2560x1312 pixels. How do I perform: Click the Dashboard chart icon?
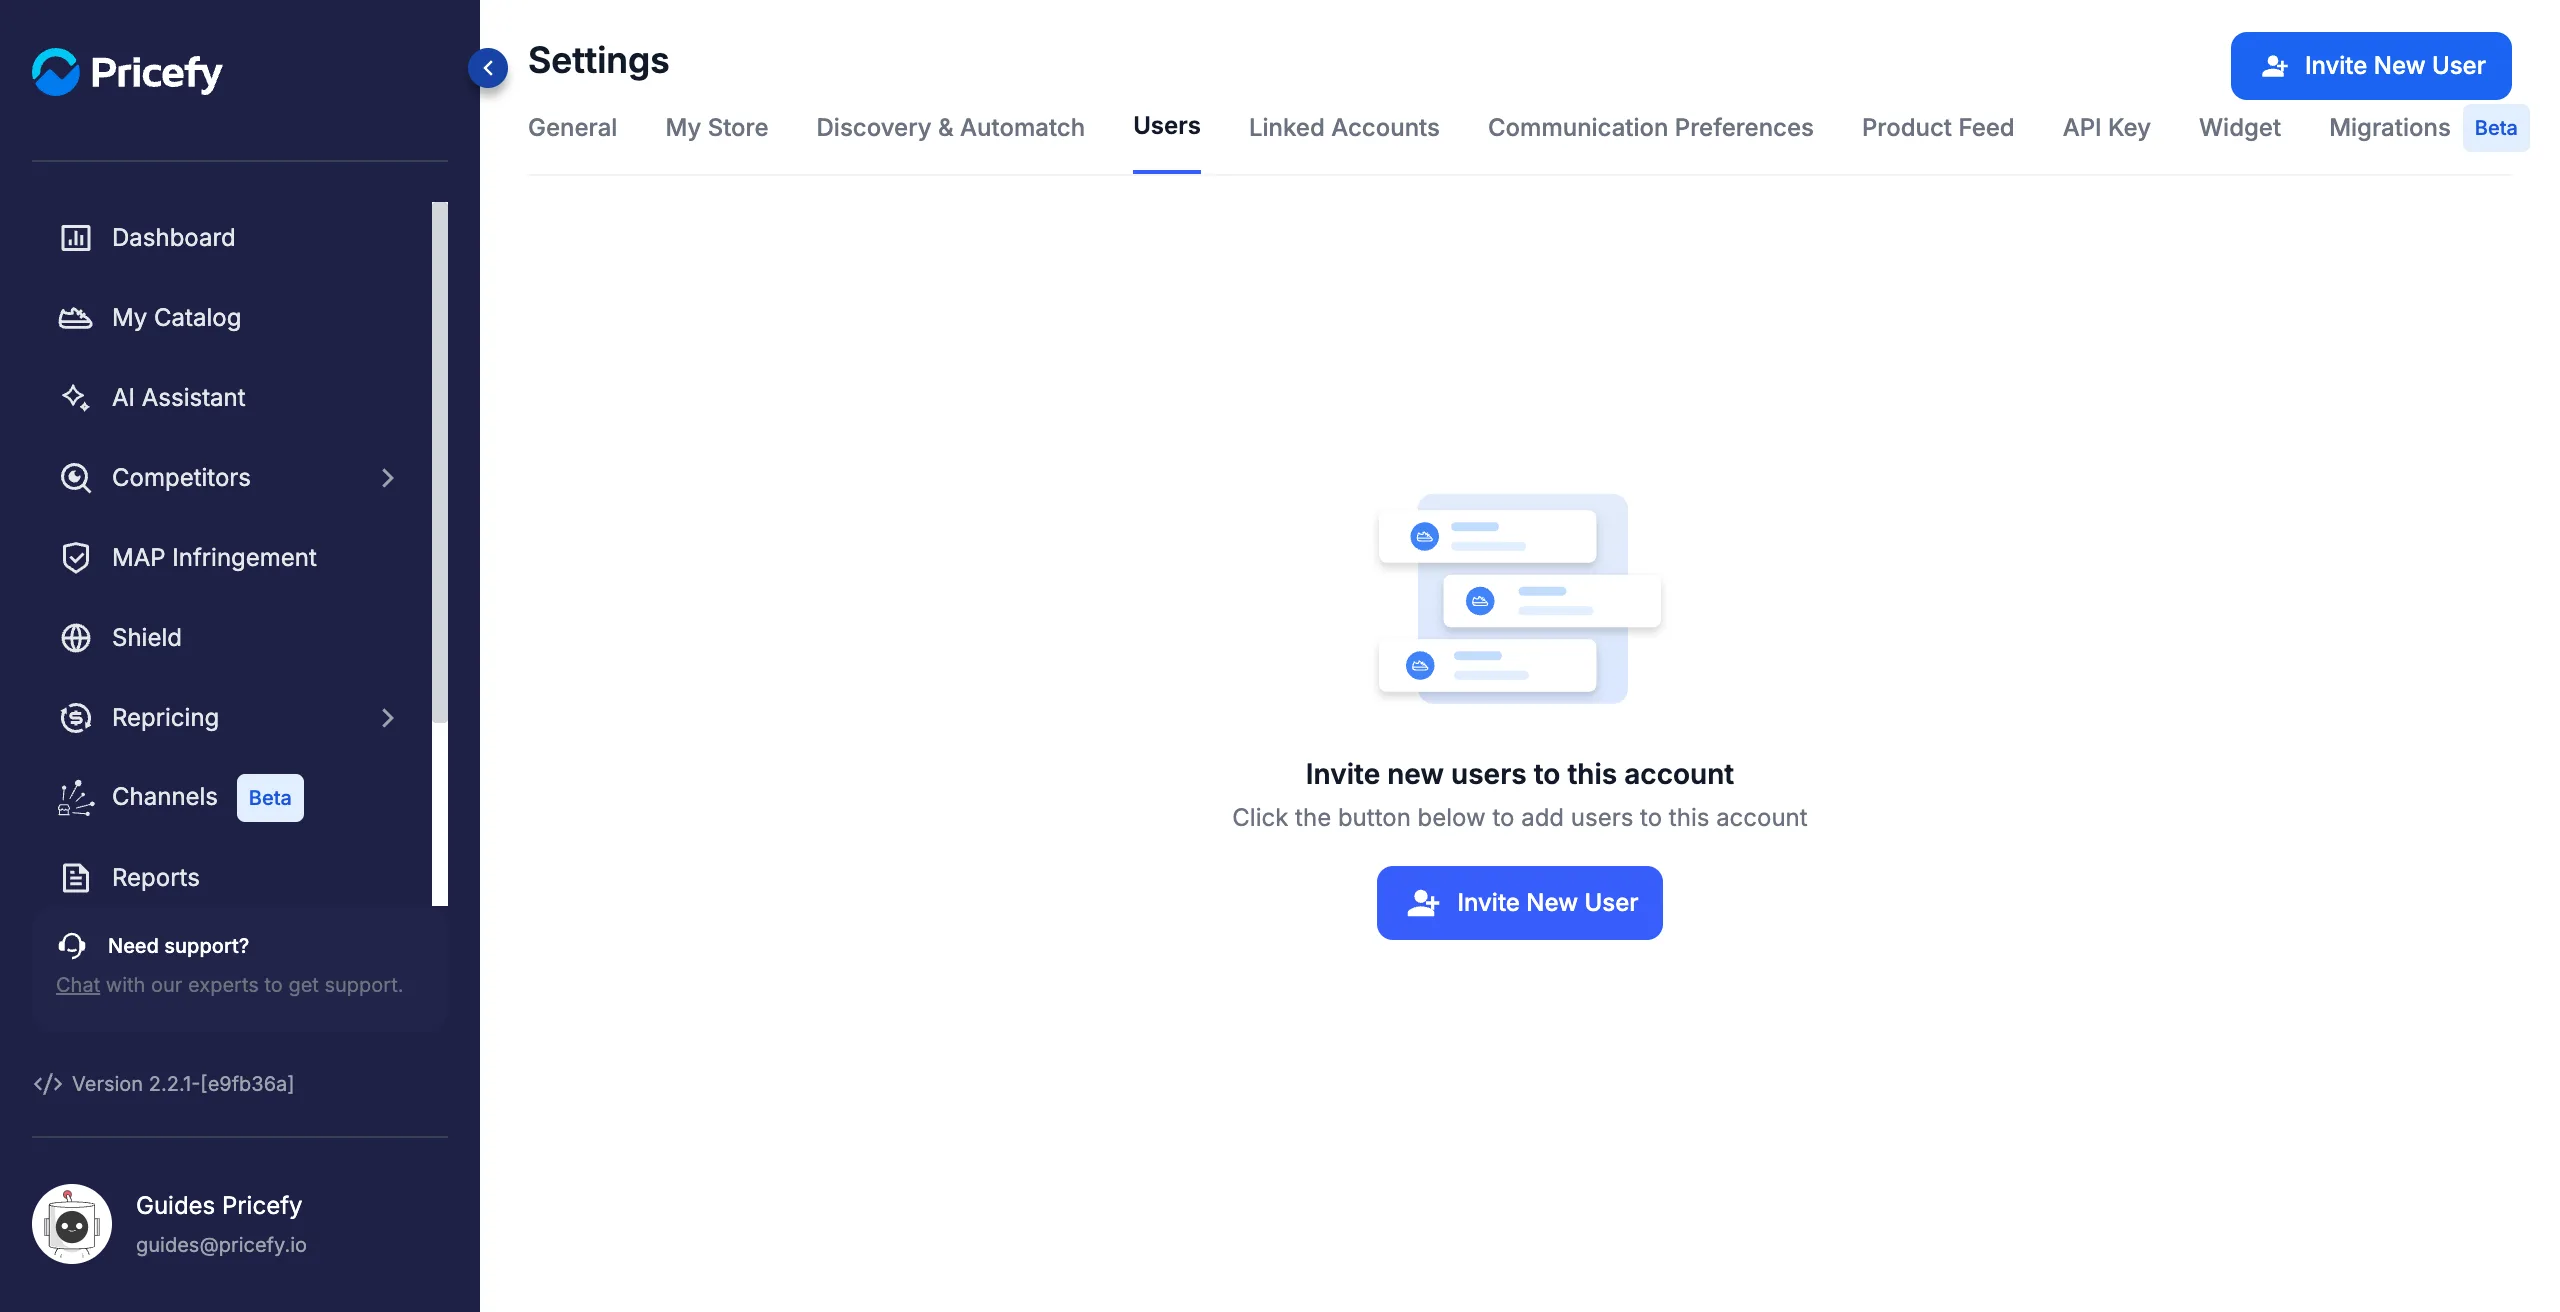click(76, 238)
